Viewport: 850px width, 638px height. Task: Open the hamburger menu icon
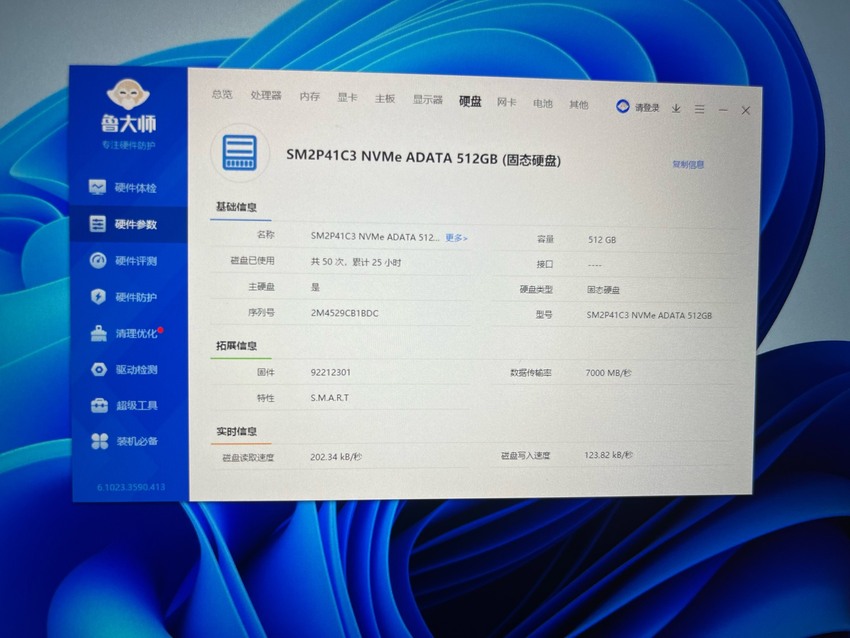(700, 109)
